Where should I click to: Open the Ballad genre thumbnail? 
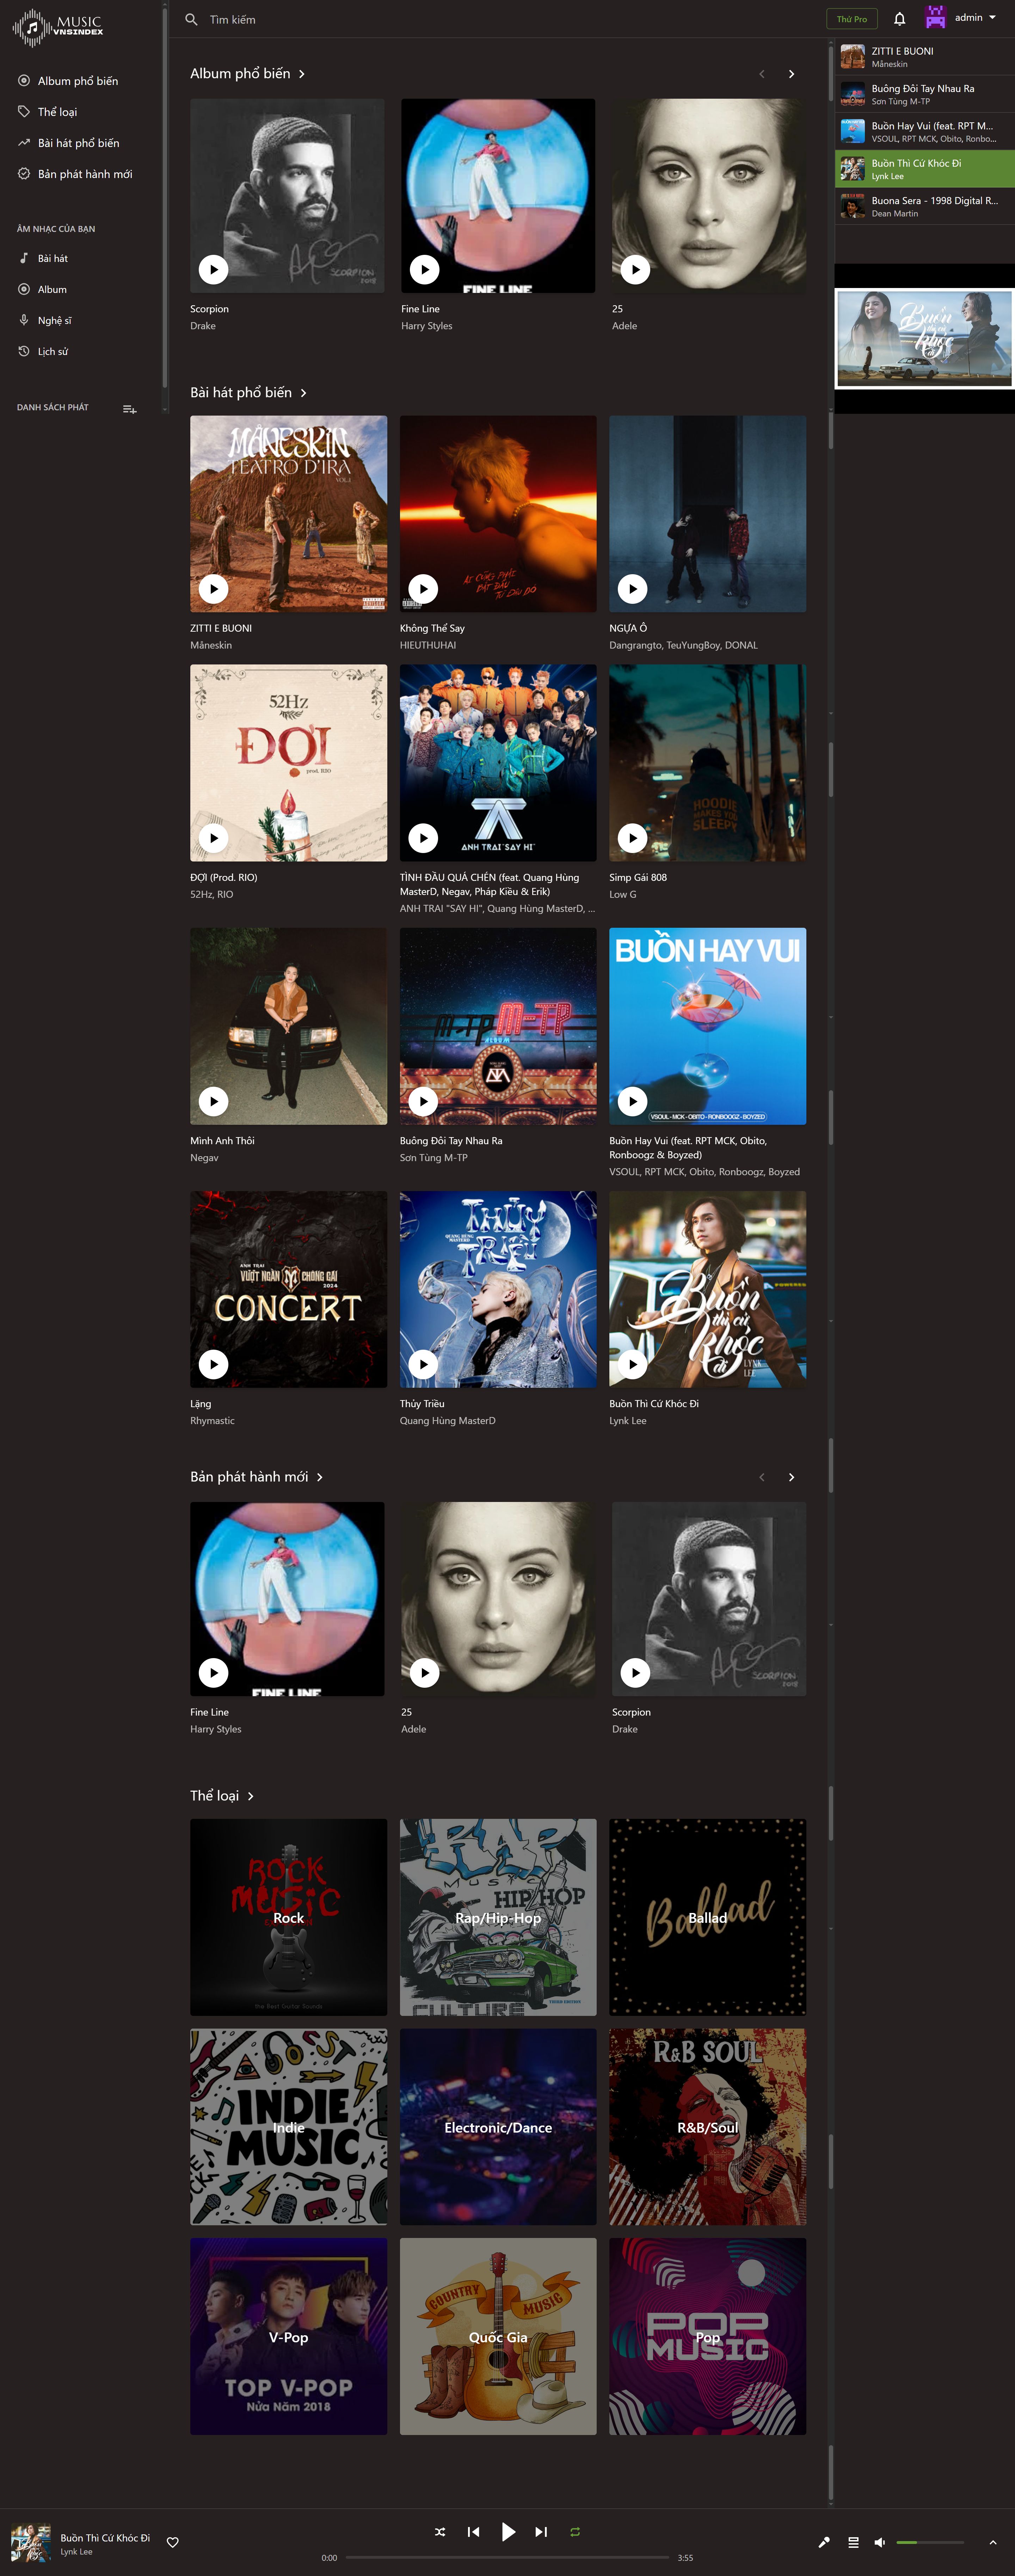[707, 1916]
